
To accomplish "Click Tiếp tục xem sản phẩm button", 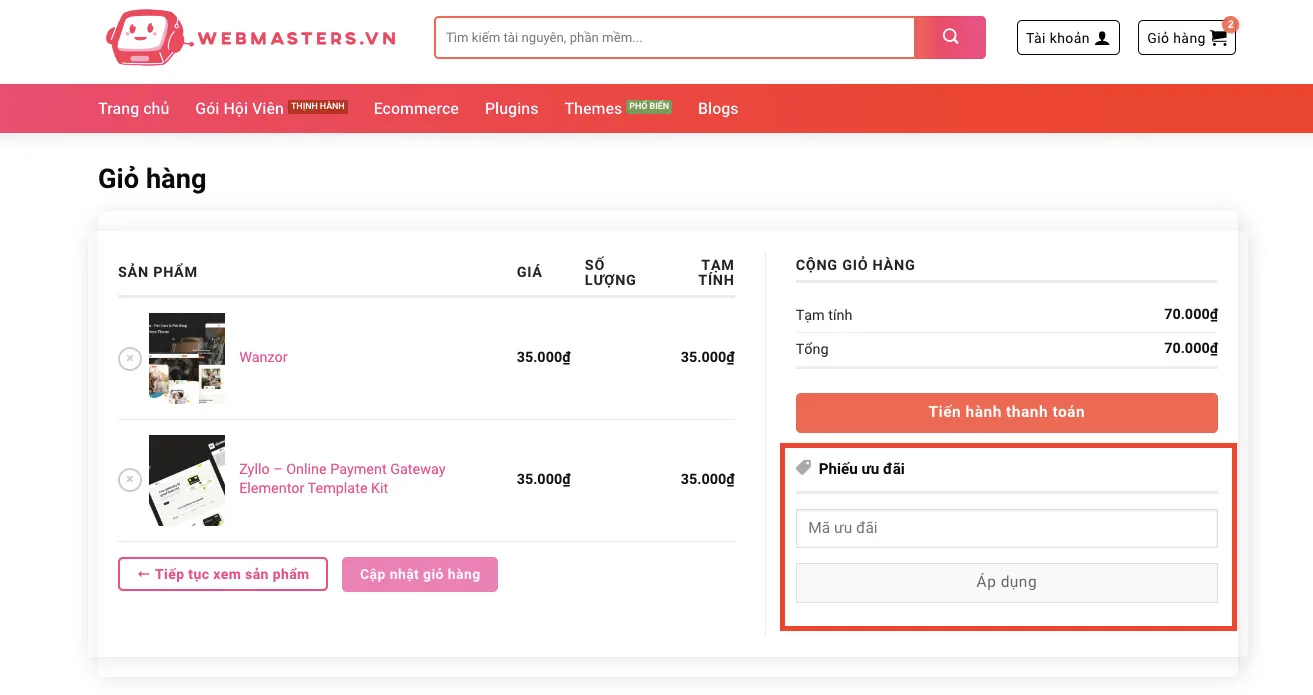I will [223, 574].
